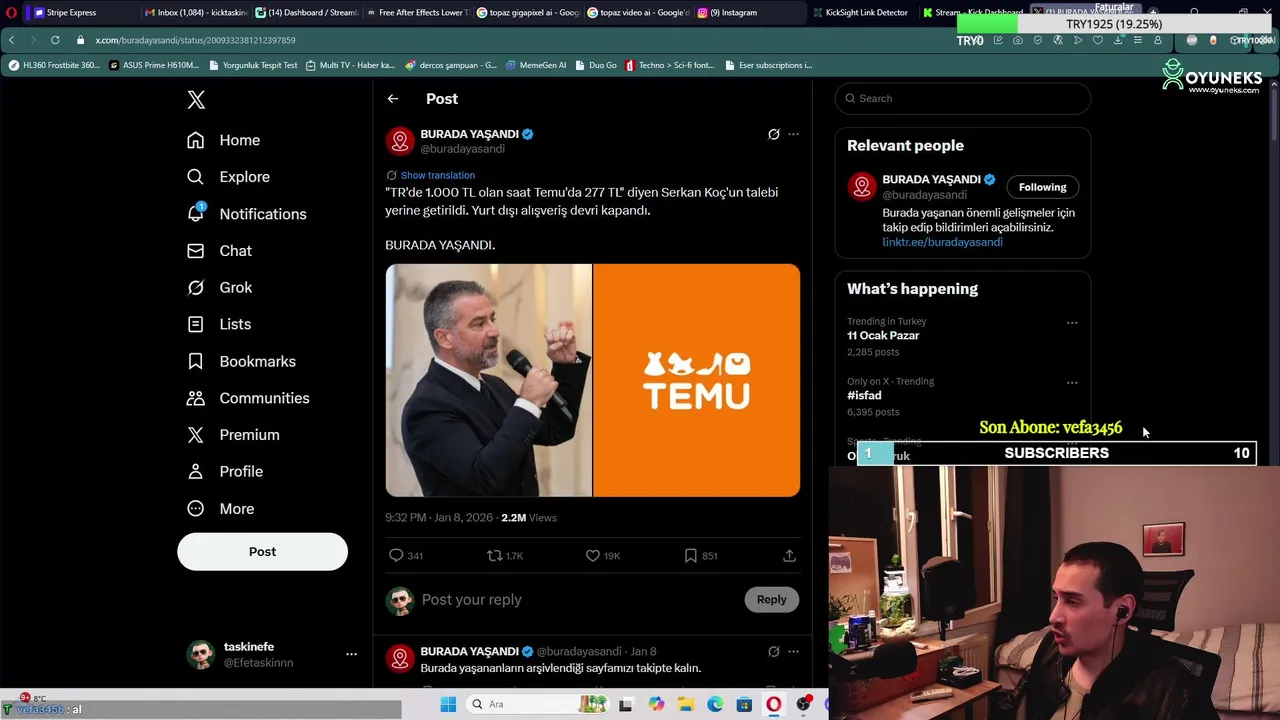Open Notifications in the sidebar

247,214
